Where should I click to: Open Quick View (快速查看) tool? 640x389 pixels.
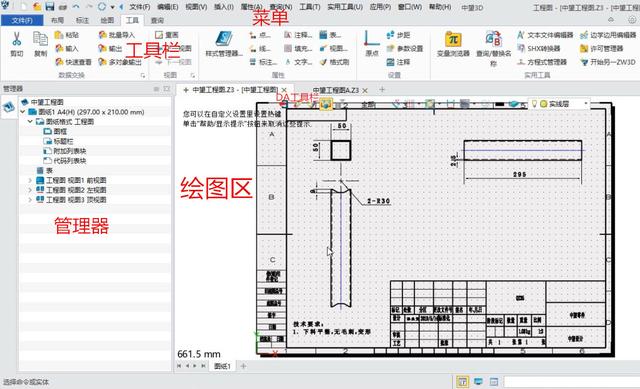click(73, 62)
